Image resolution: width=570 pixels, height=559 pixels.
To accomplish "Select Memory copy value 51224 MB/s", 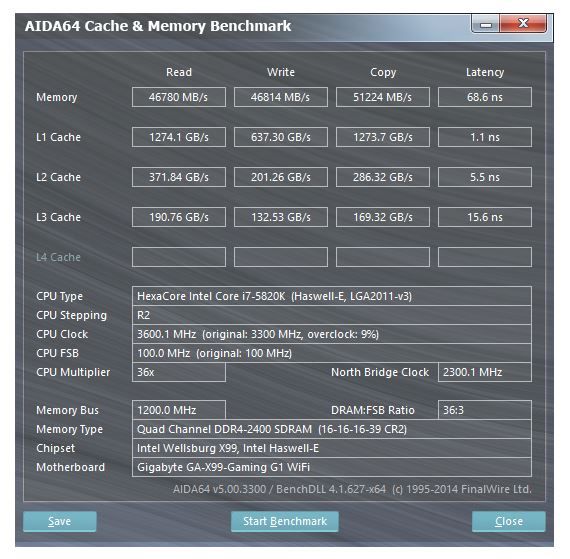I will (383, 97).
